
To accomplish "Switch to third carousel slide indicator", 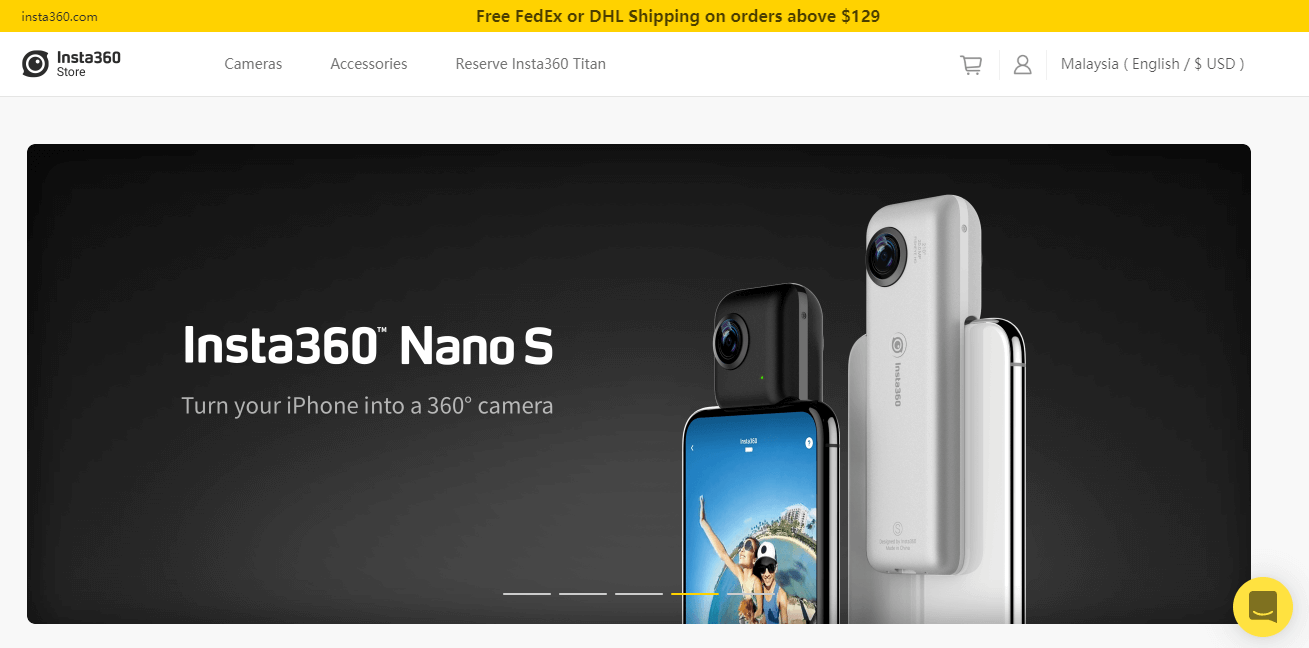I will (x=639, y=594).
